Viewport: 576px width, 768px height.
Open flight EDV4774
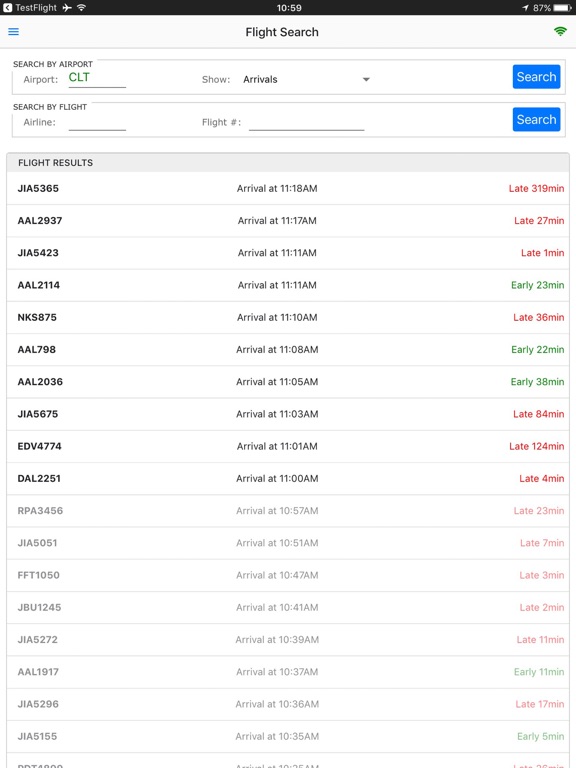click(288, 447)
